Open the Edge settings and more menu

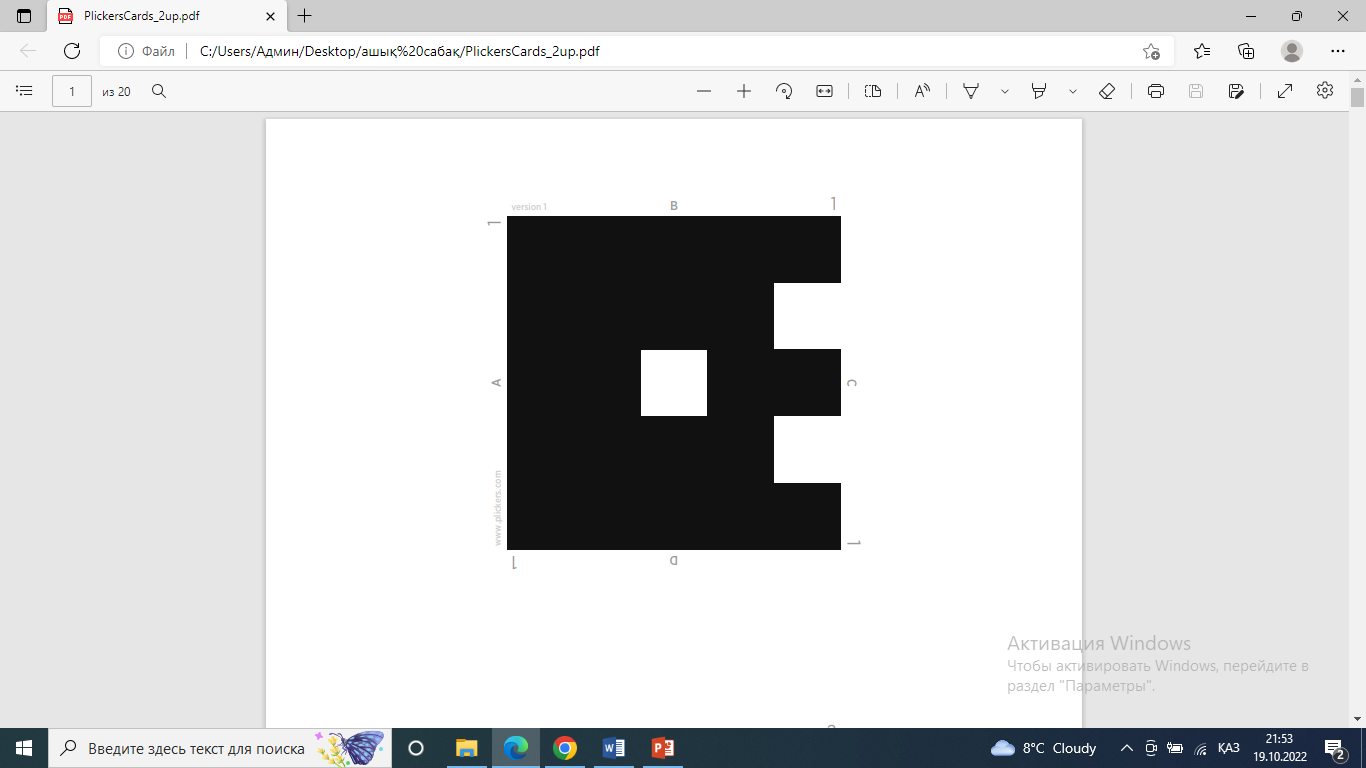(1338, 51)
